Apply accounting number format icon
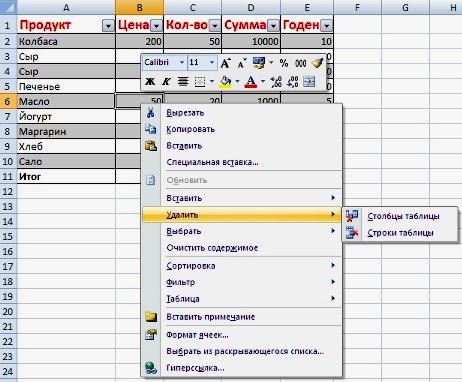This screenshot has width=462, height=382. [x=259, y=63]
